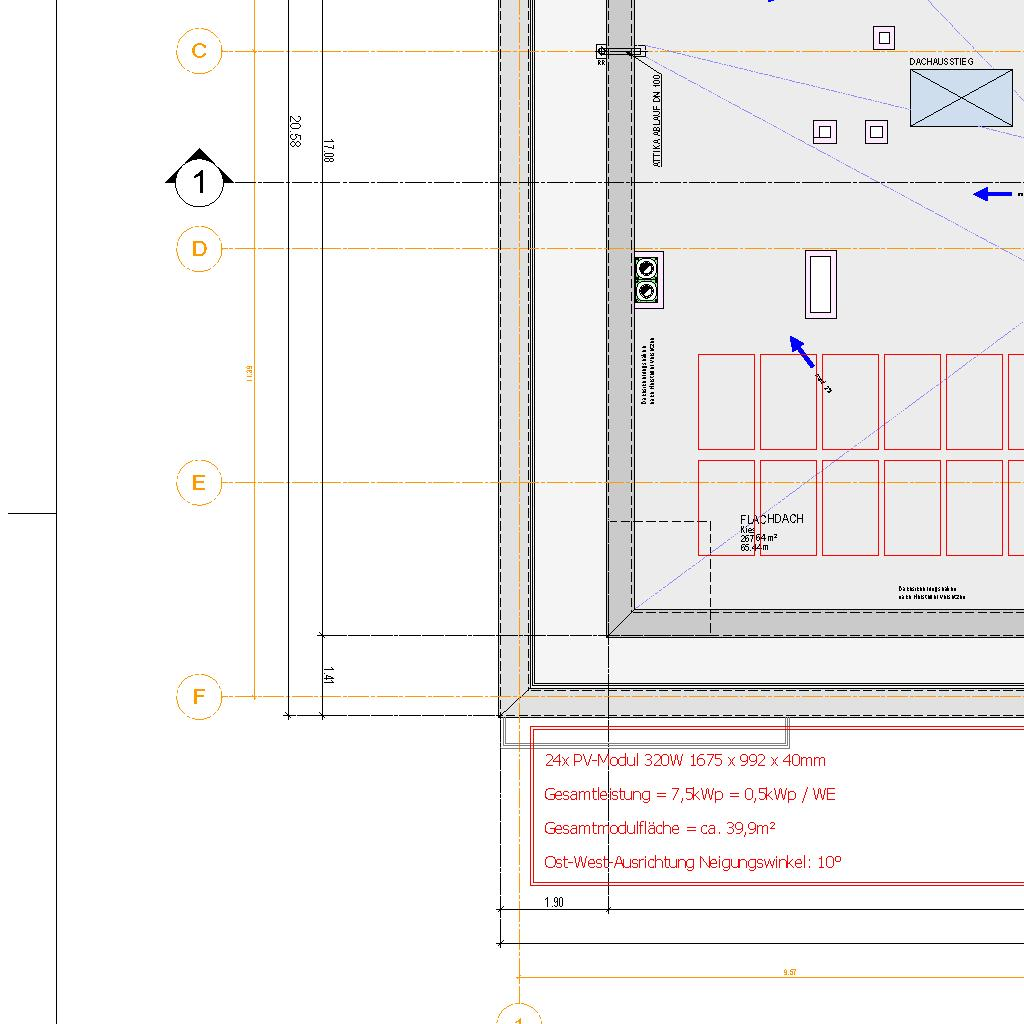Click the 1.90 horizontal dimension text

coord(554,902)
